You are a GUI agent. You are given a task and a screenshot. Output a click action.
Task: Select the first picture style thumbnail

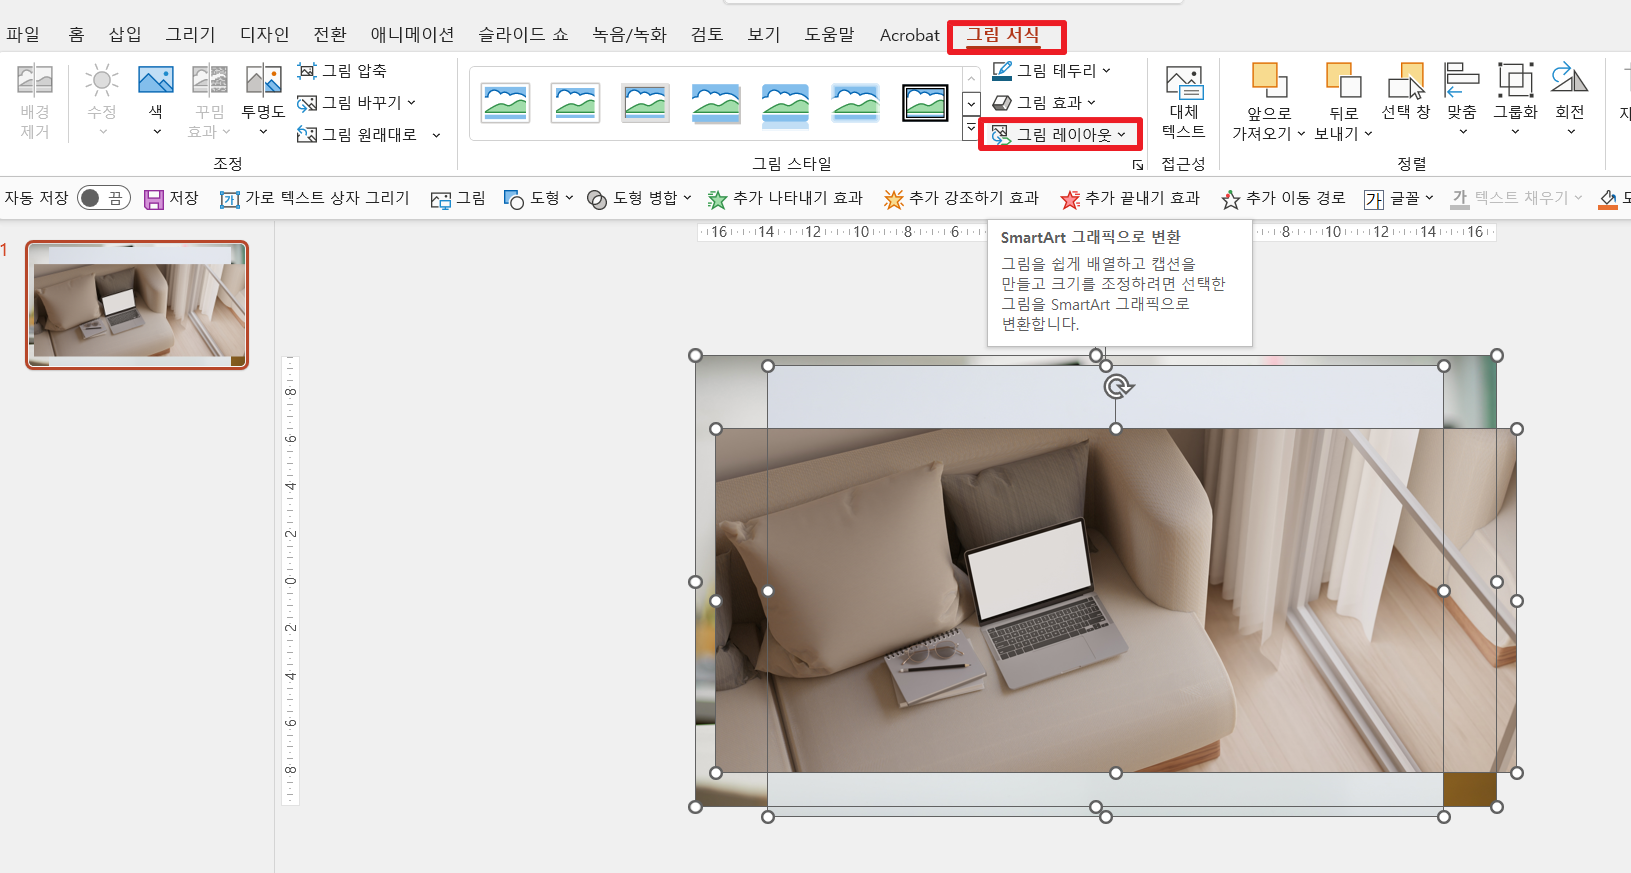coord(505,103)
